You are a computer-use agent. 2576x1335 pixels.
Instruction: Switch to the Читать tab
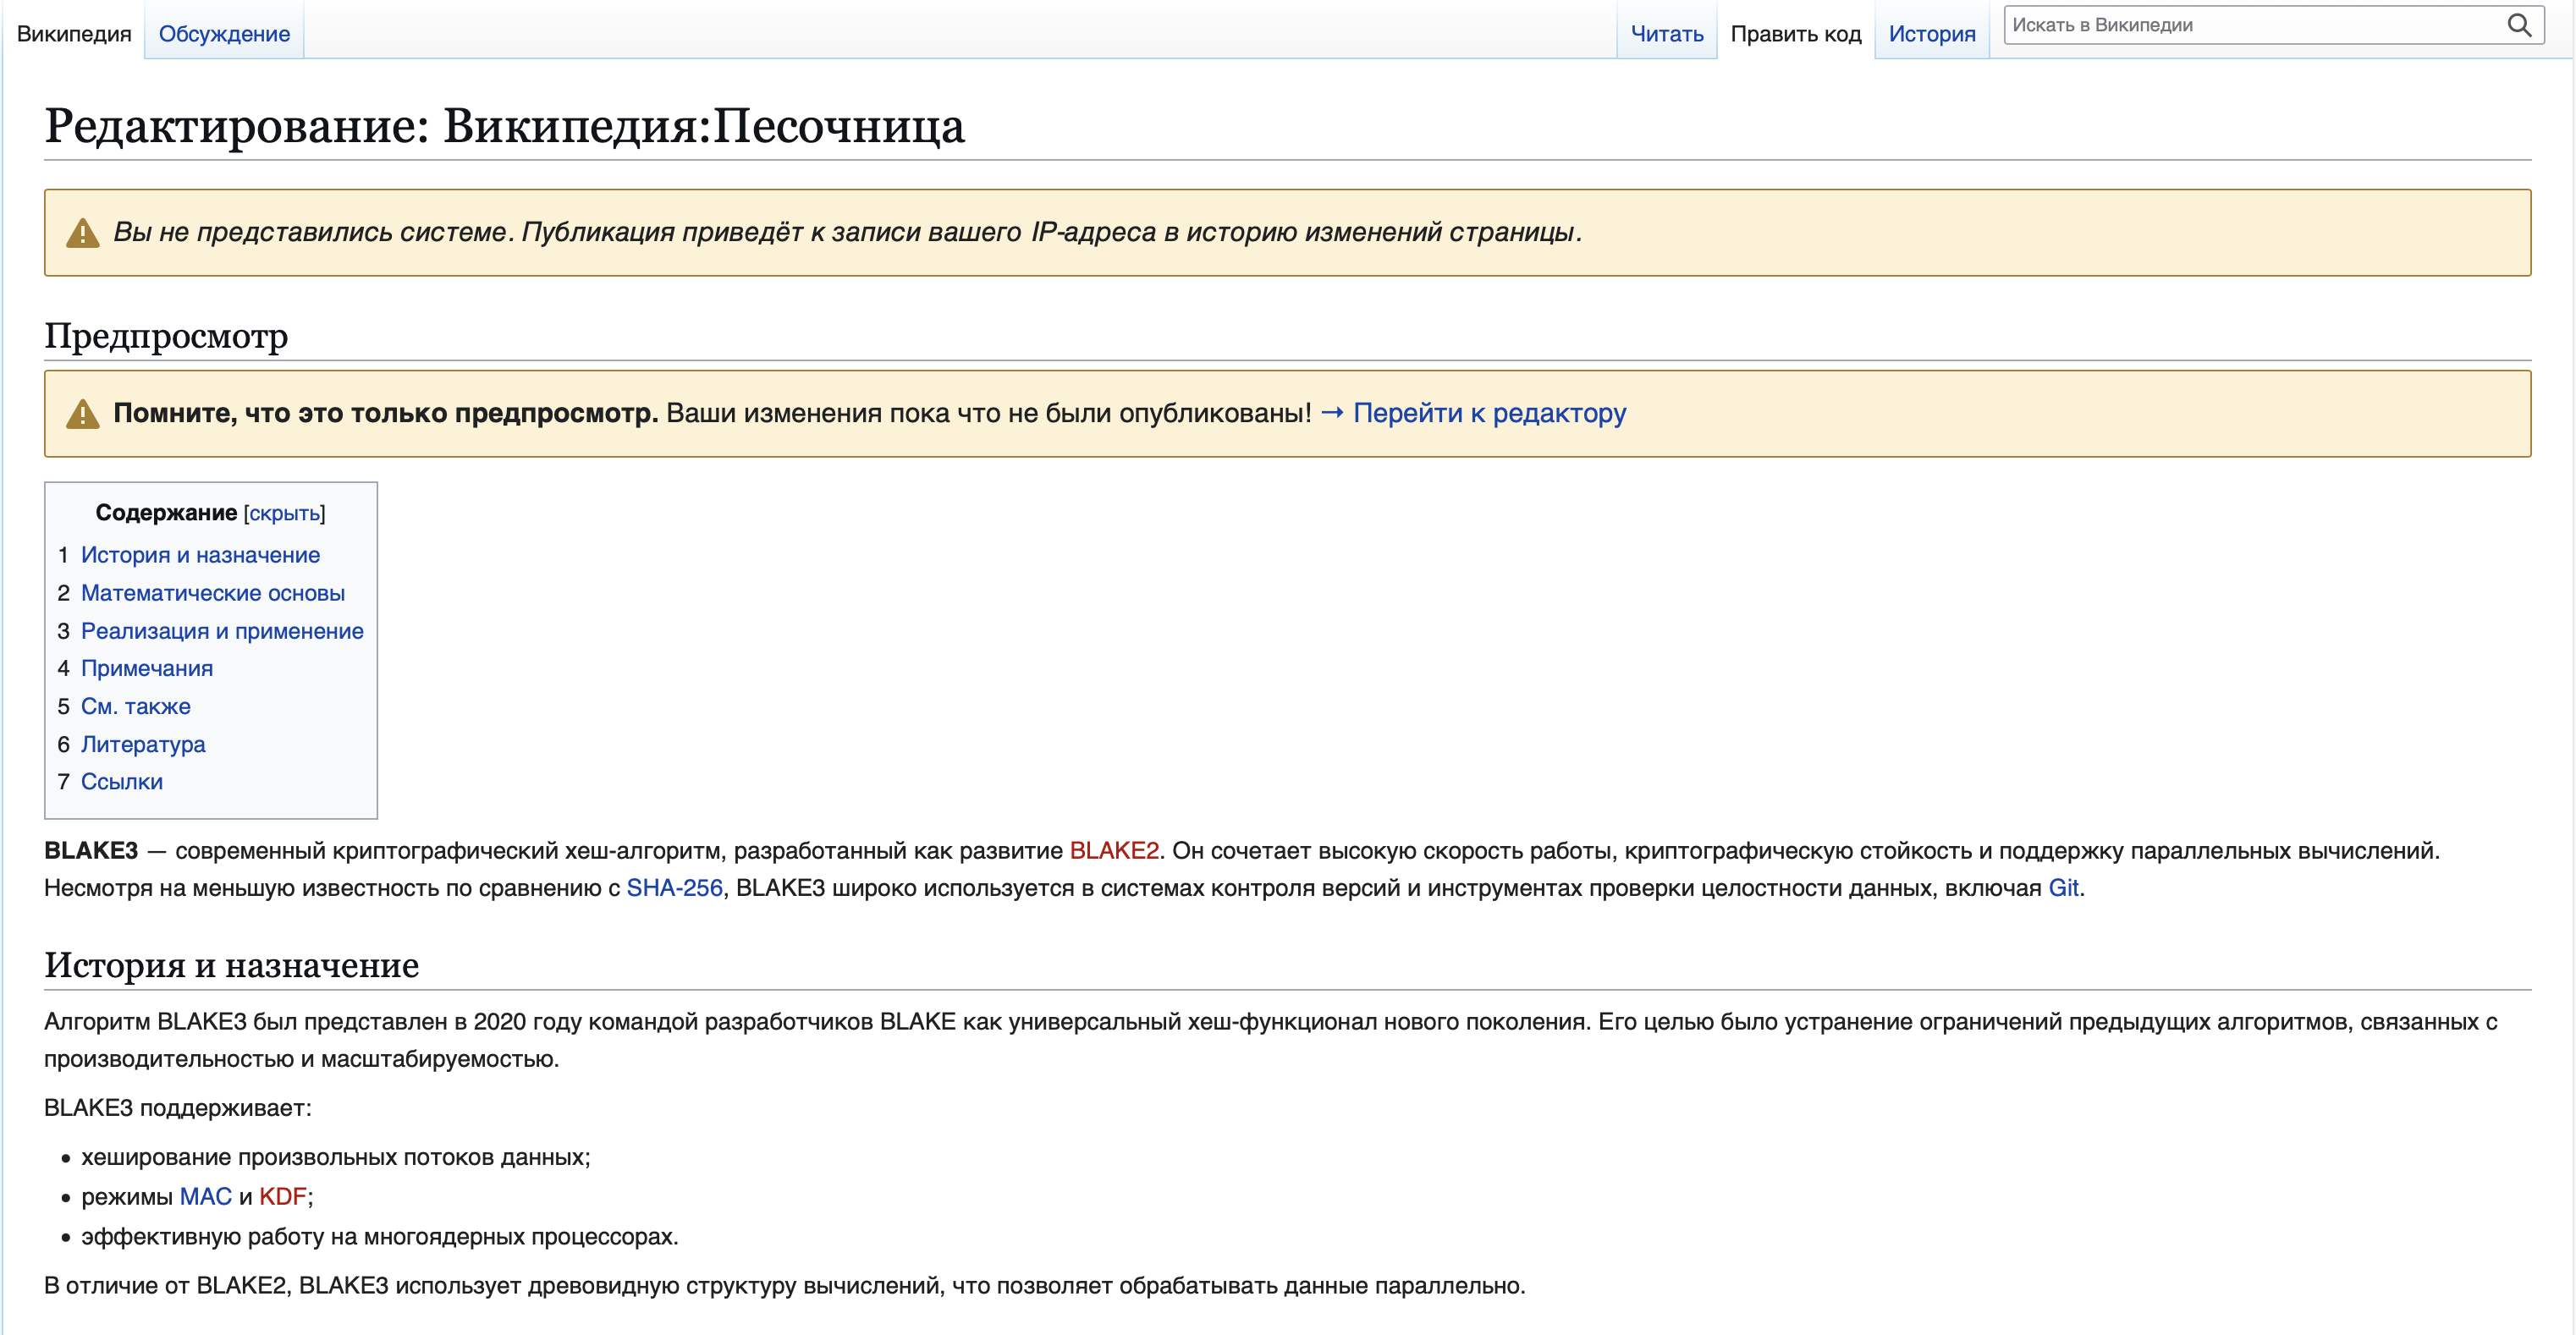1666,34
